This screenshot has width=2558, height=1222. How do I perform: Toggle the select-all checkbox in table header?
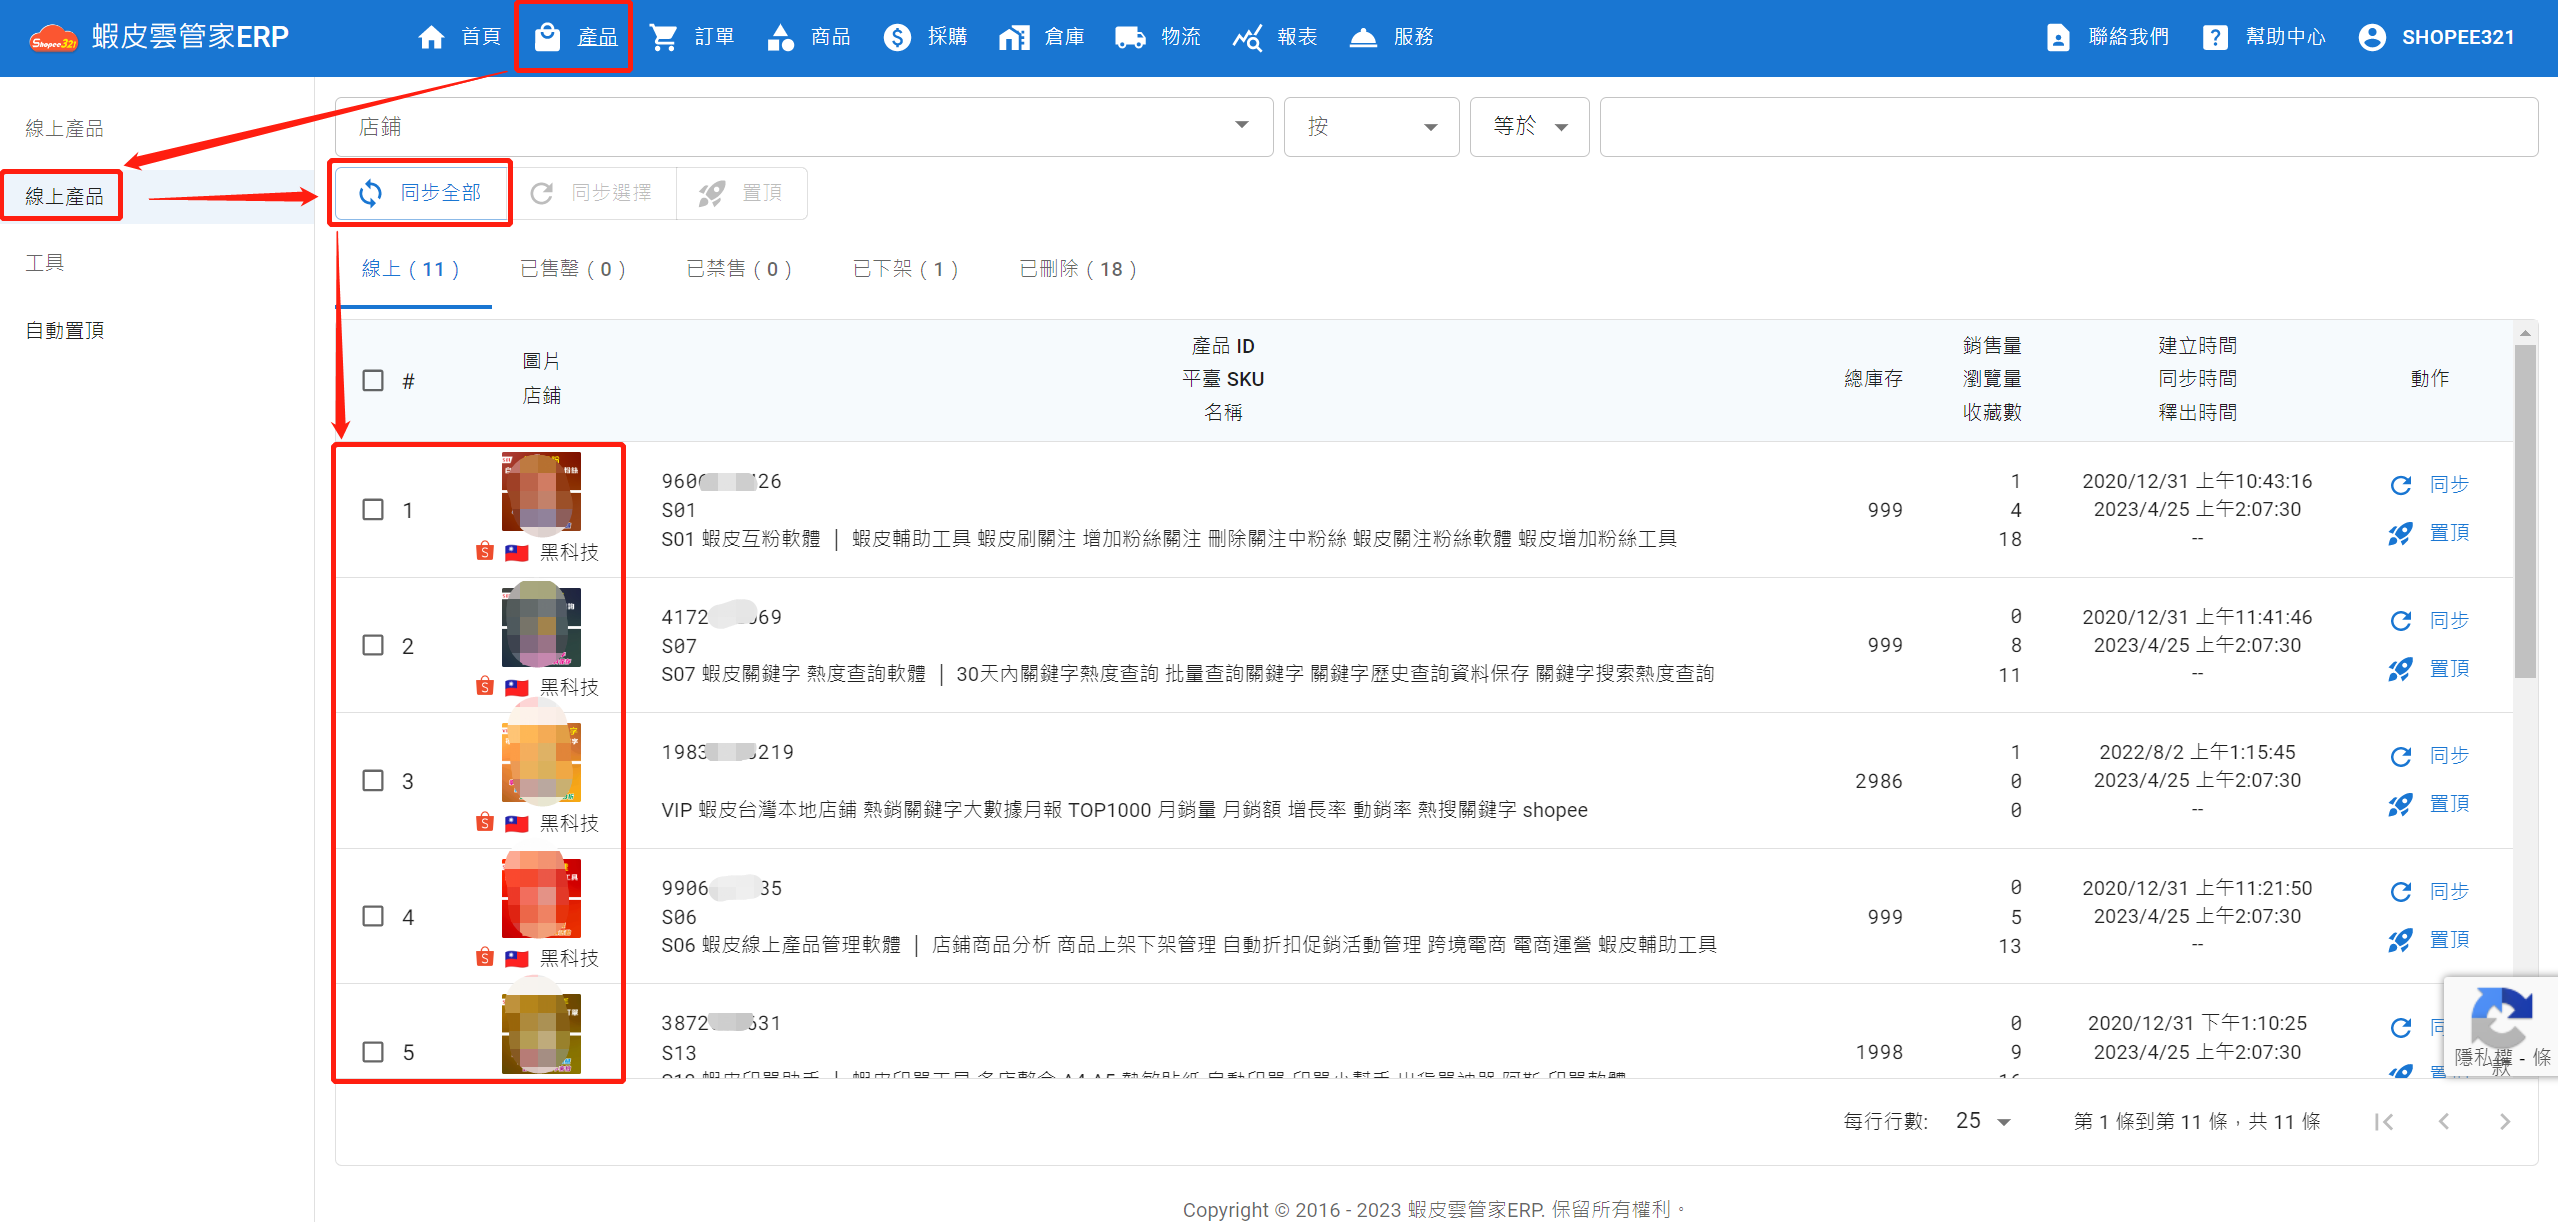pyautogui.click(x=373, y=380)
